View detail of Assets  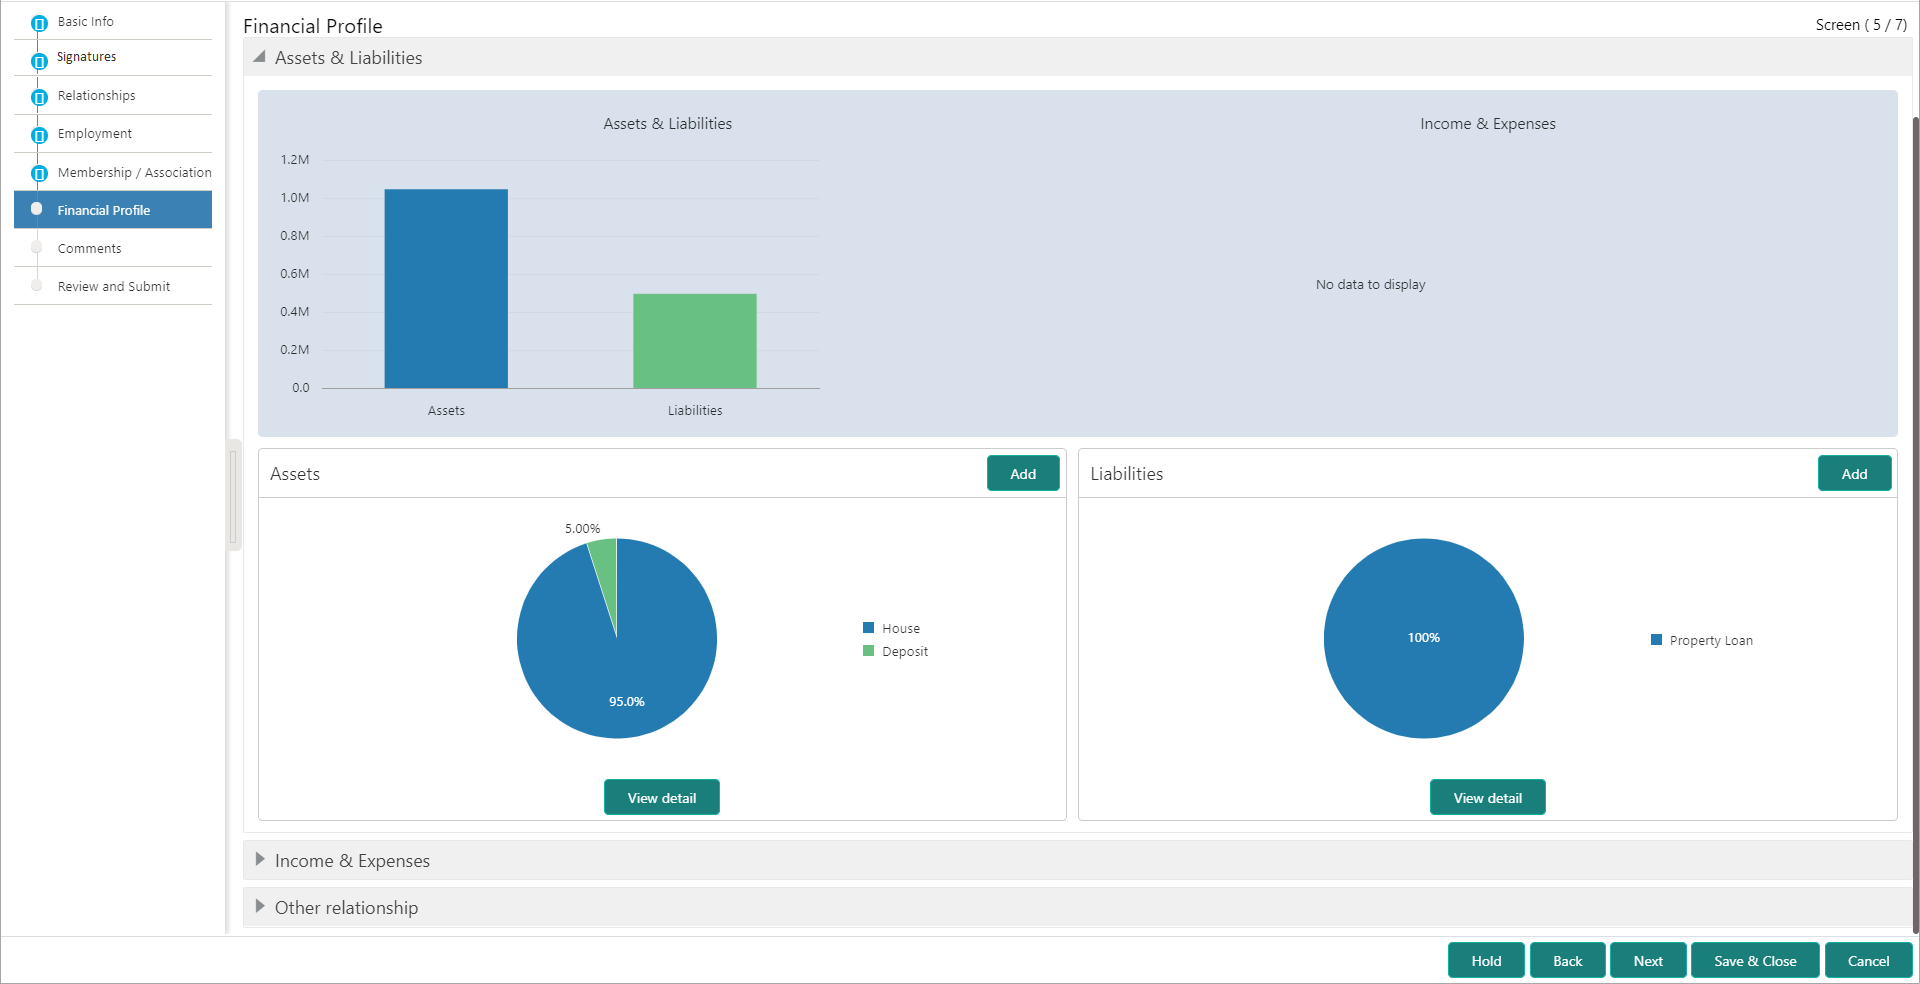[x=662, y=797]
